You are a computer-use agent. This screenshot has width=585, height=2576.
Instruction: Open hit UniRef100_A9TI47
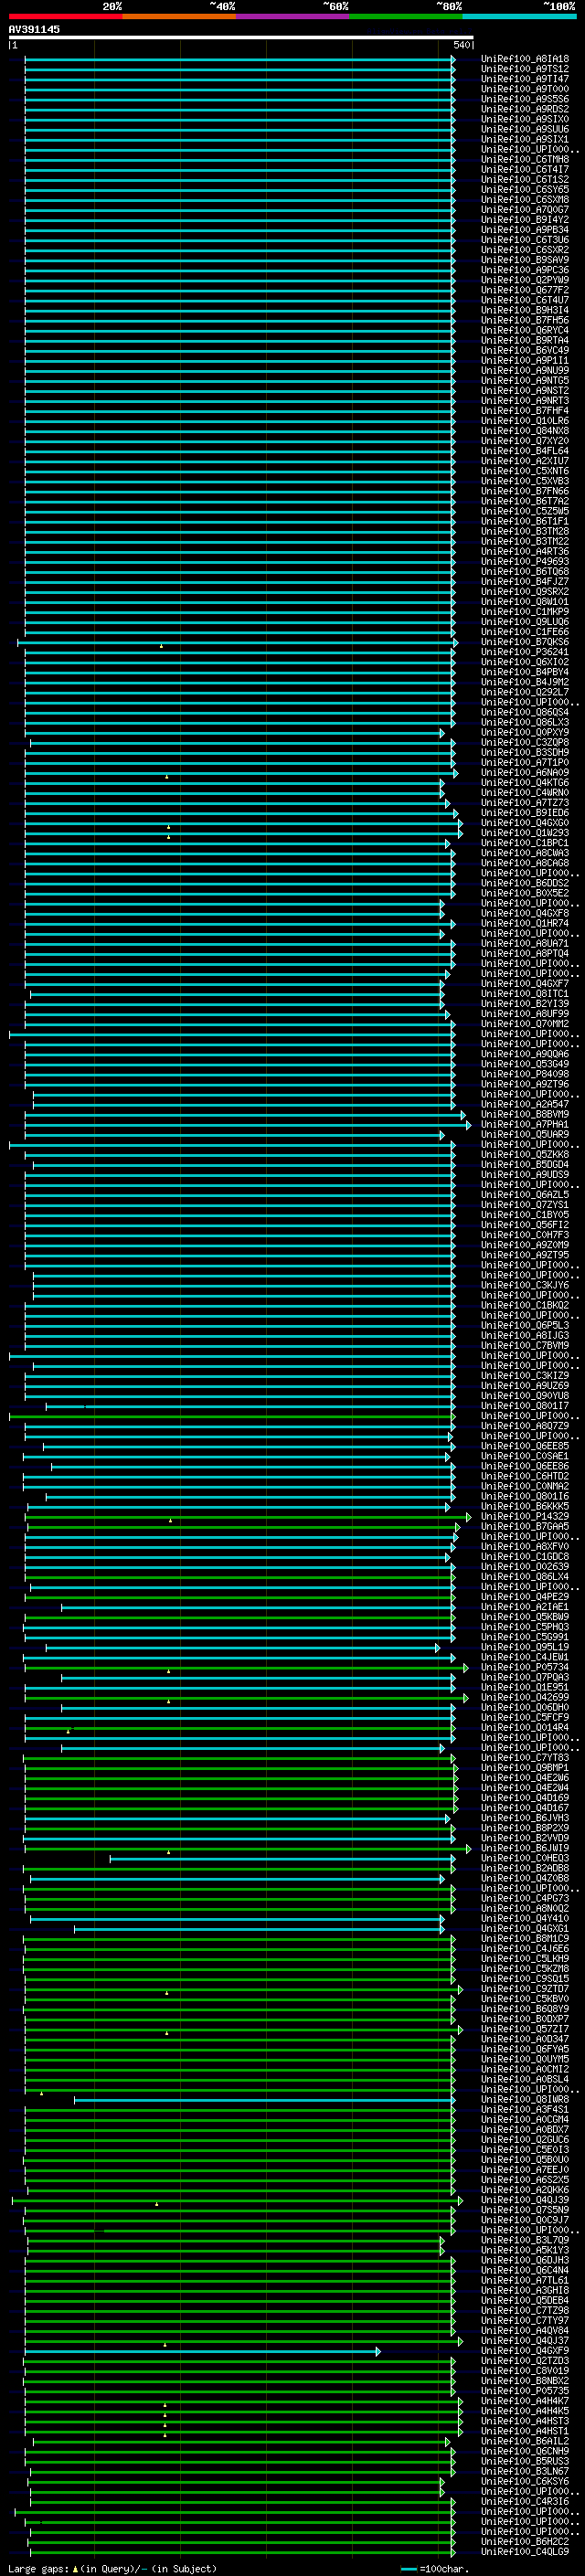(x=525, y=79)
